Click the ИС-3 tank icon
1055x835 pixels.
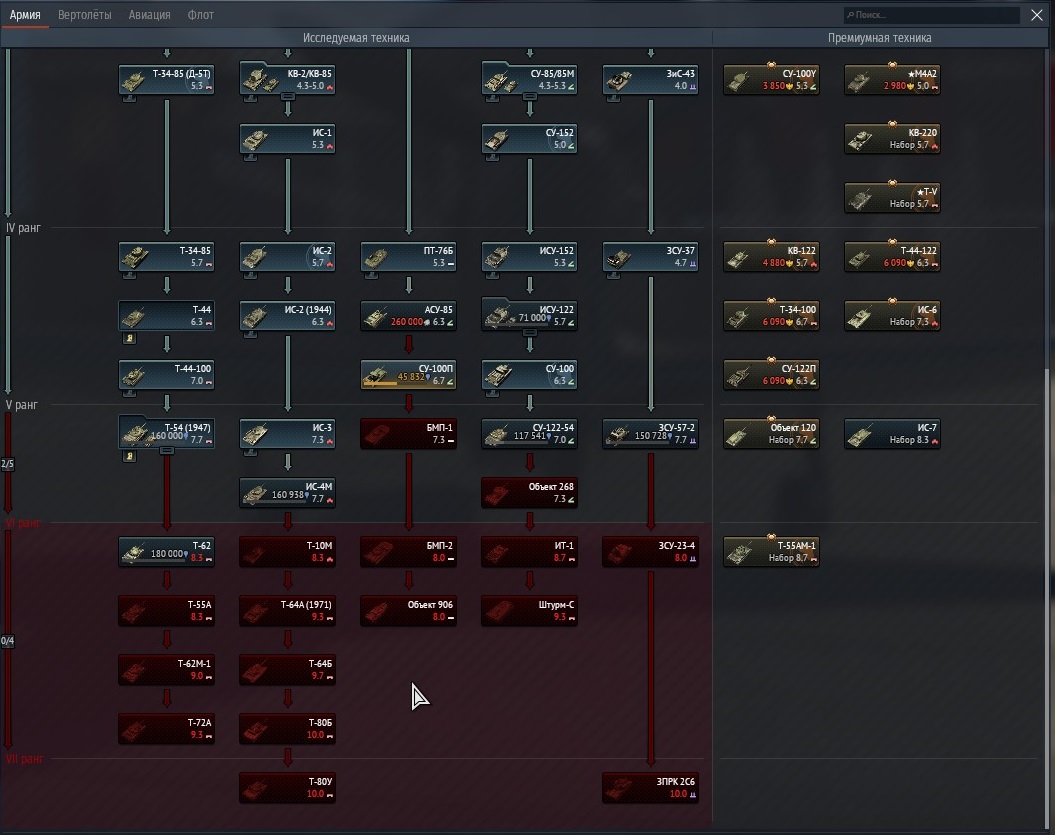click(254, 434)
